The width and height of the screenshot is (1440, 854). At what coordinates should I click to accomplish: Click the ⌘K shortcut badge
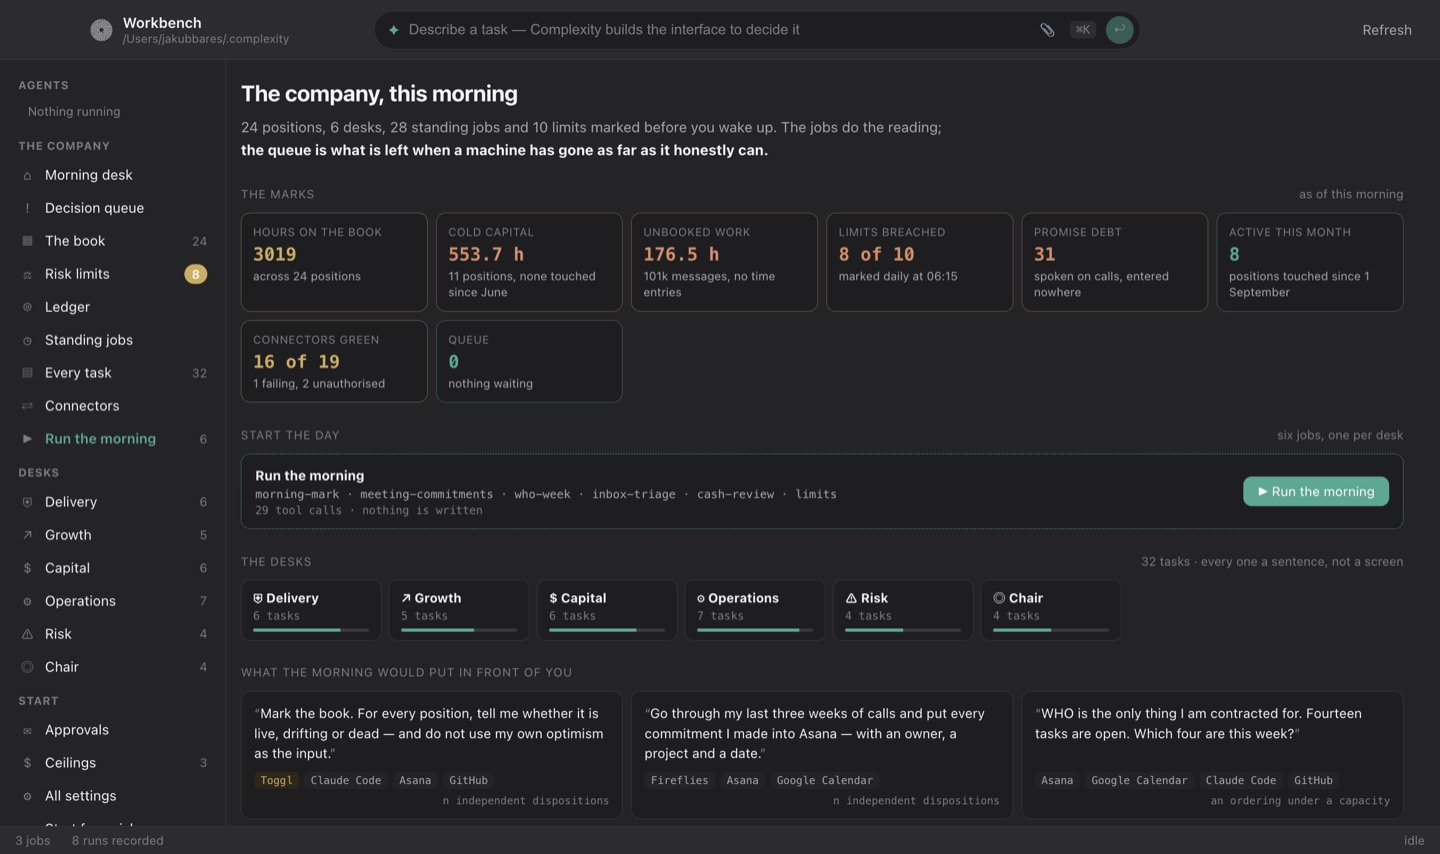pyautogui.click(x=1082, y=30)
